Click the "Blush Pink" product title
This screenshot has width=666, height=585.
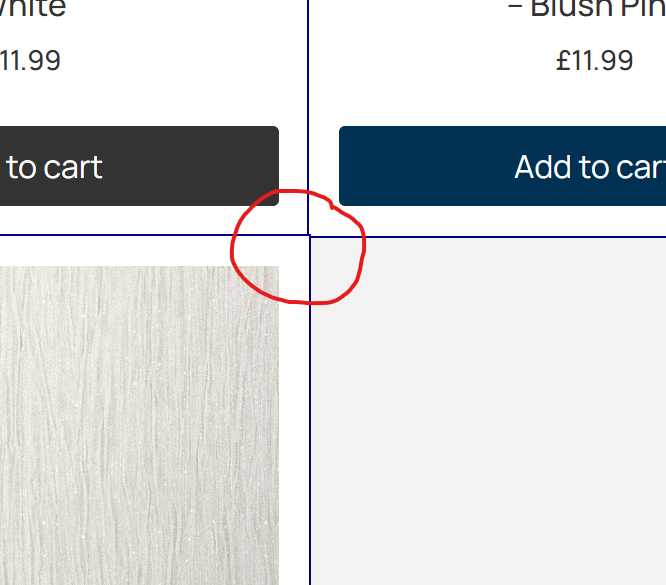(x=587, y=8)
